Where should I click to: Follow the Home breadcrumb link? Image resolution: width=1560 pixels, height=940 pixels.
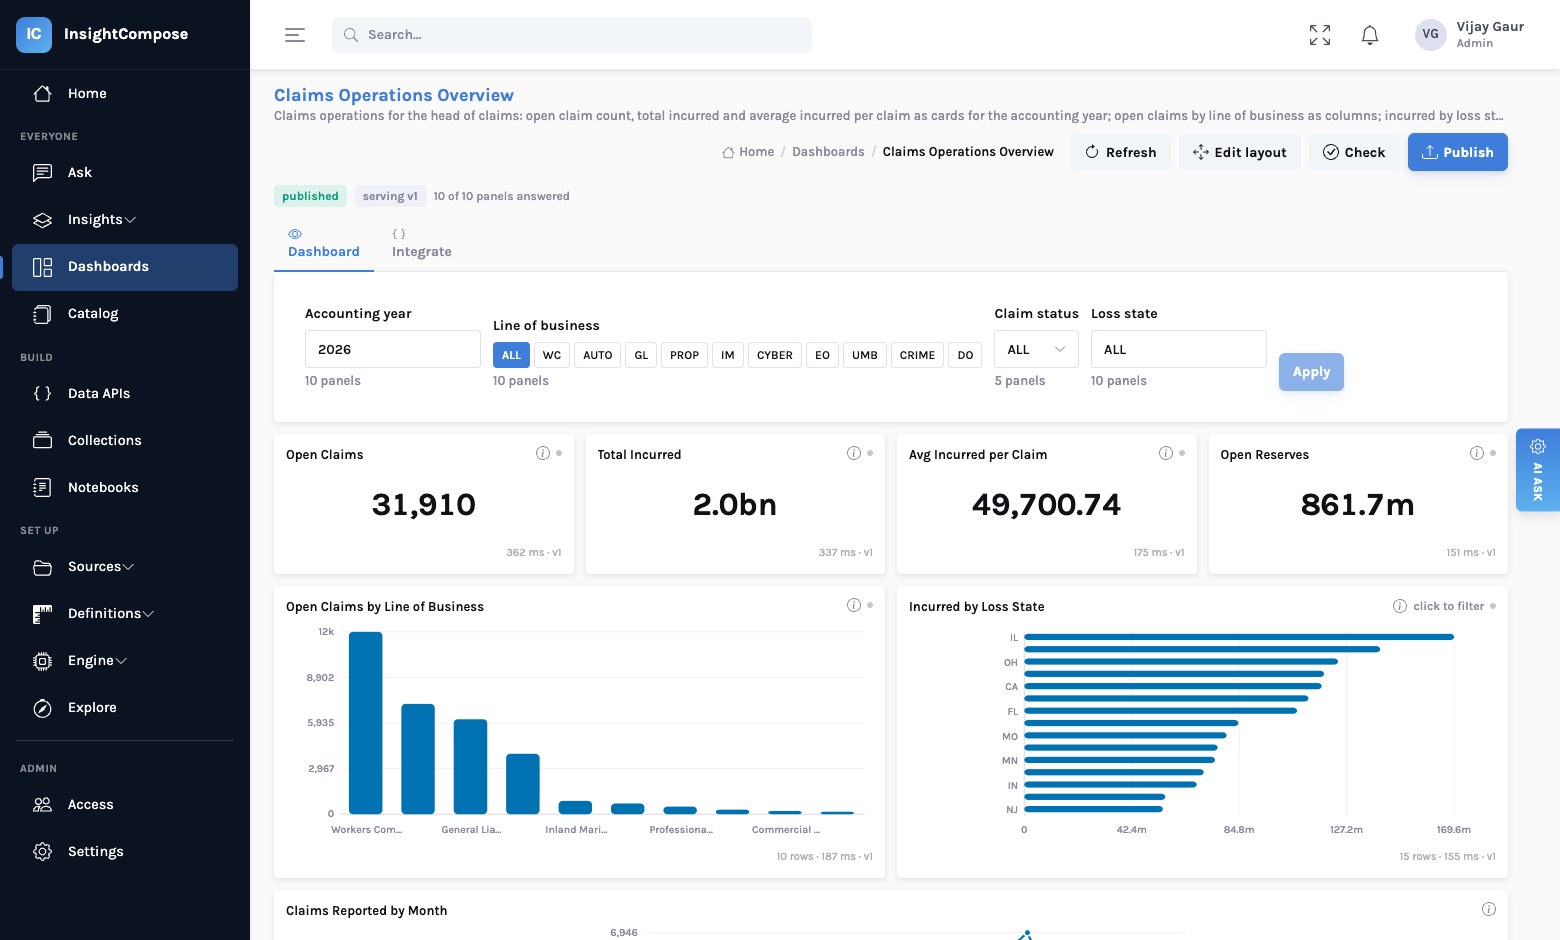pos(748,152)
